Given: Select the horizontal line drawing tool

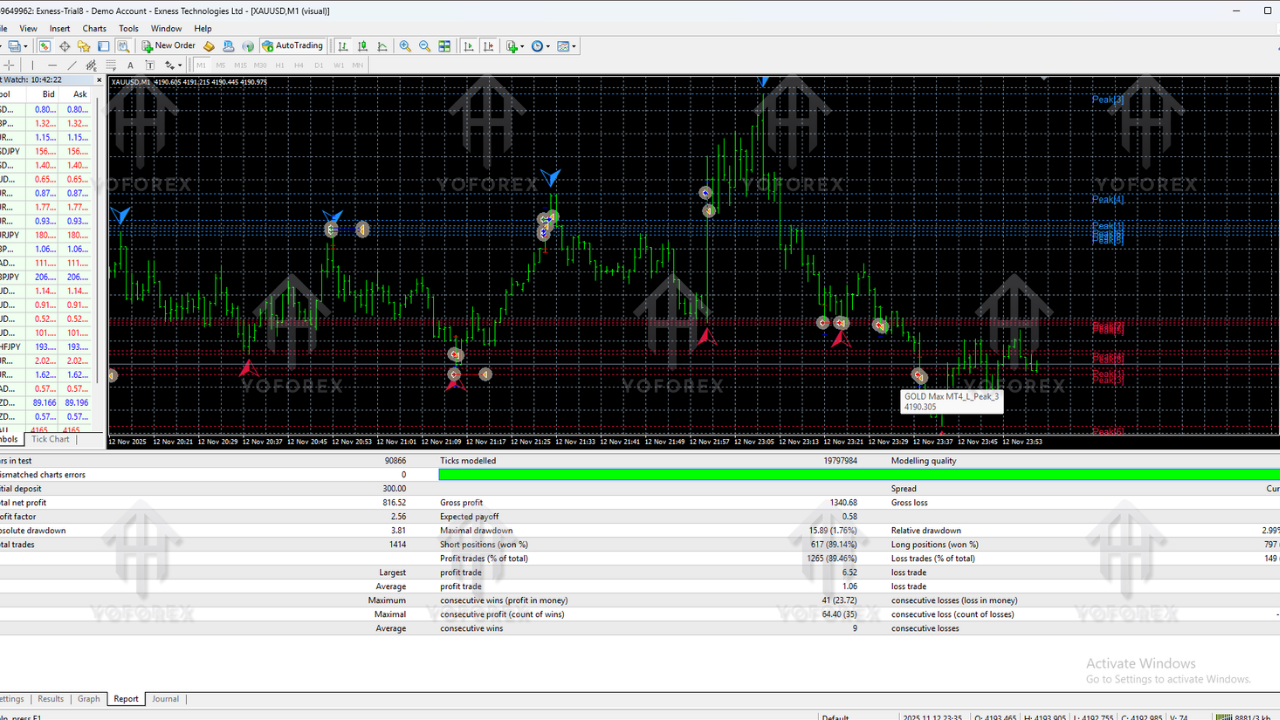Looking at the screenshot, I should pos(52,65).
